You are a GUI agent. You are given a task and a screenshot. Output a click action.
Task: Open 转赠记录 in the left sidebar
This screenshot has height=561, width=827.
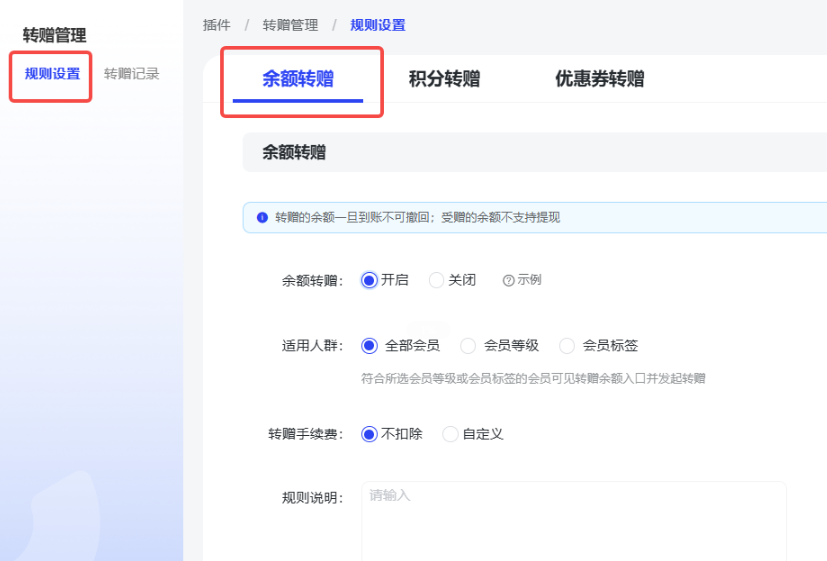point(132,74)
